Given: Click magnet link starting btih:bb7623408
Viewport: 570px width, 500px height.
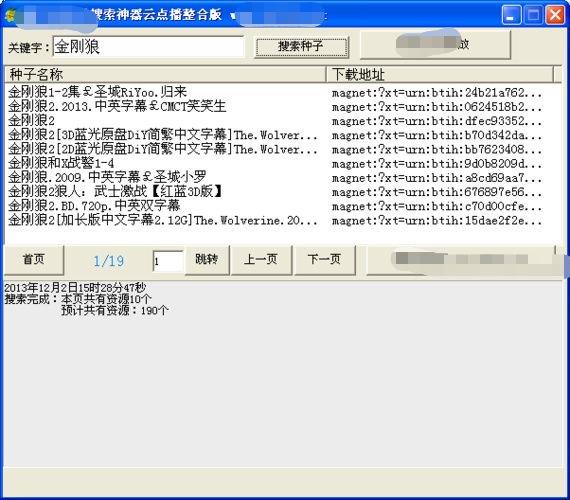Looking at the screenshot, I should click(x=437, y=149).
